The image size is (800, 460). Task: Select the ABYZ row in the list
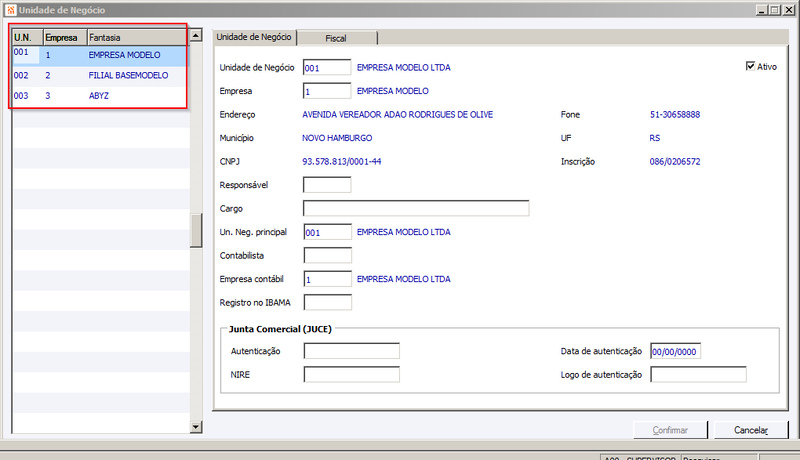click(100, 96)
